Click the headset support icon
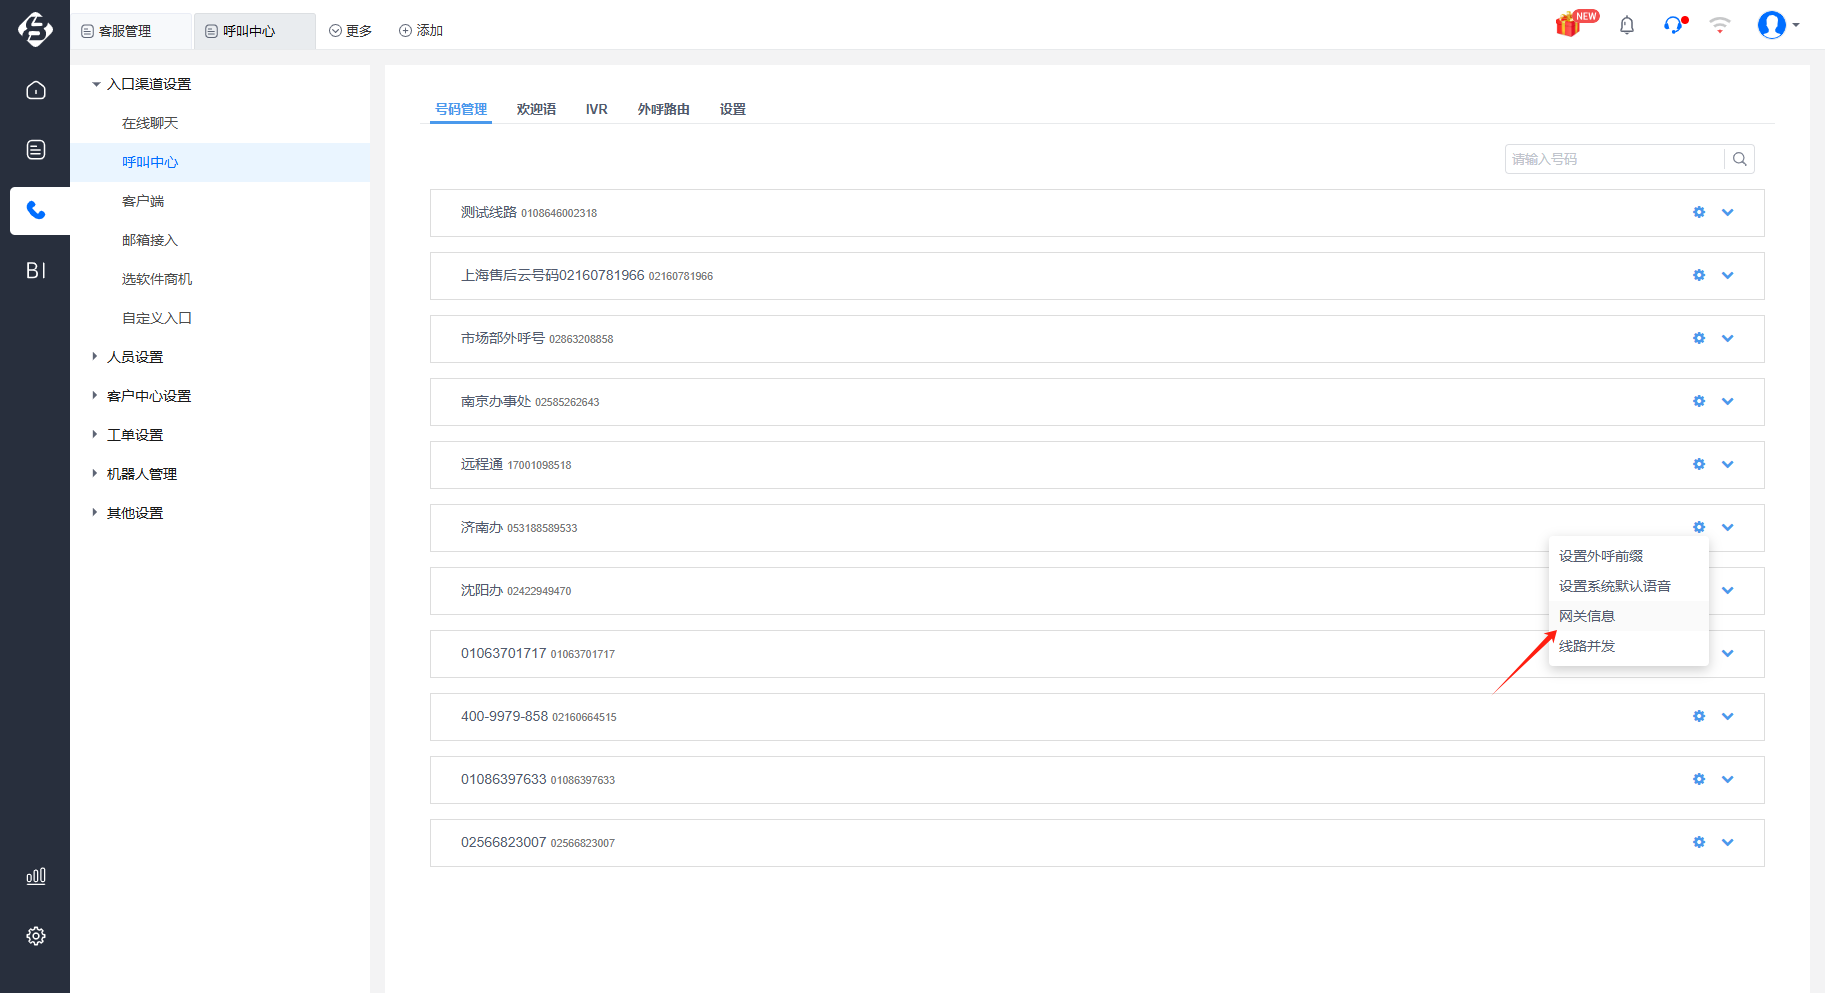 click(1675, 25)
